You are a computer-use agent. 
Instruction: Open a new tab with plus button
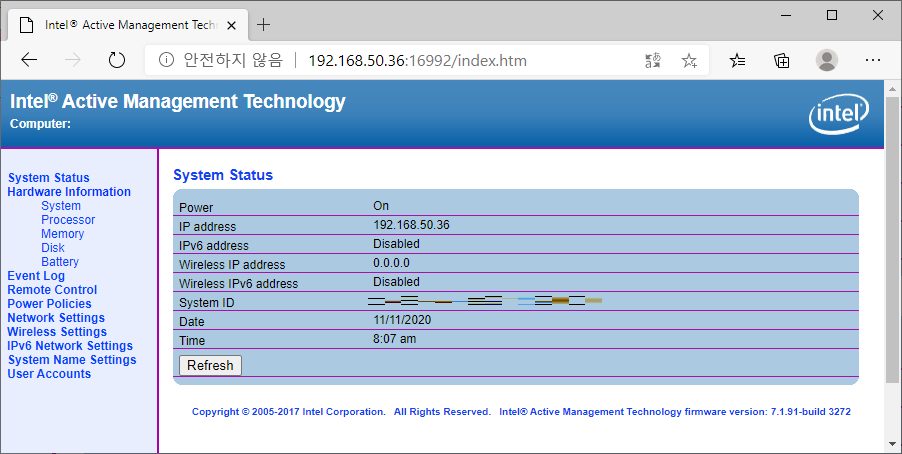tap(263, 25)
